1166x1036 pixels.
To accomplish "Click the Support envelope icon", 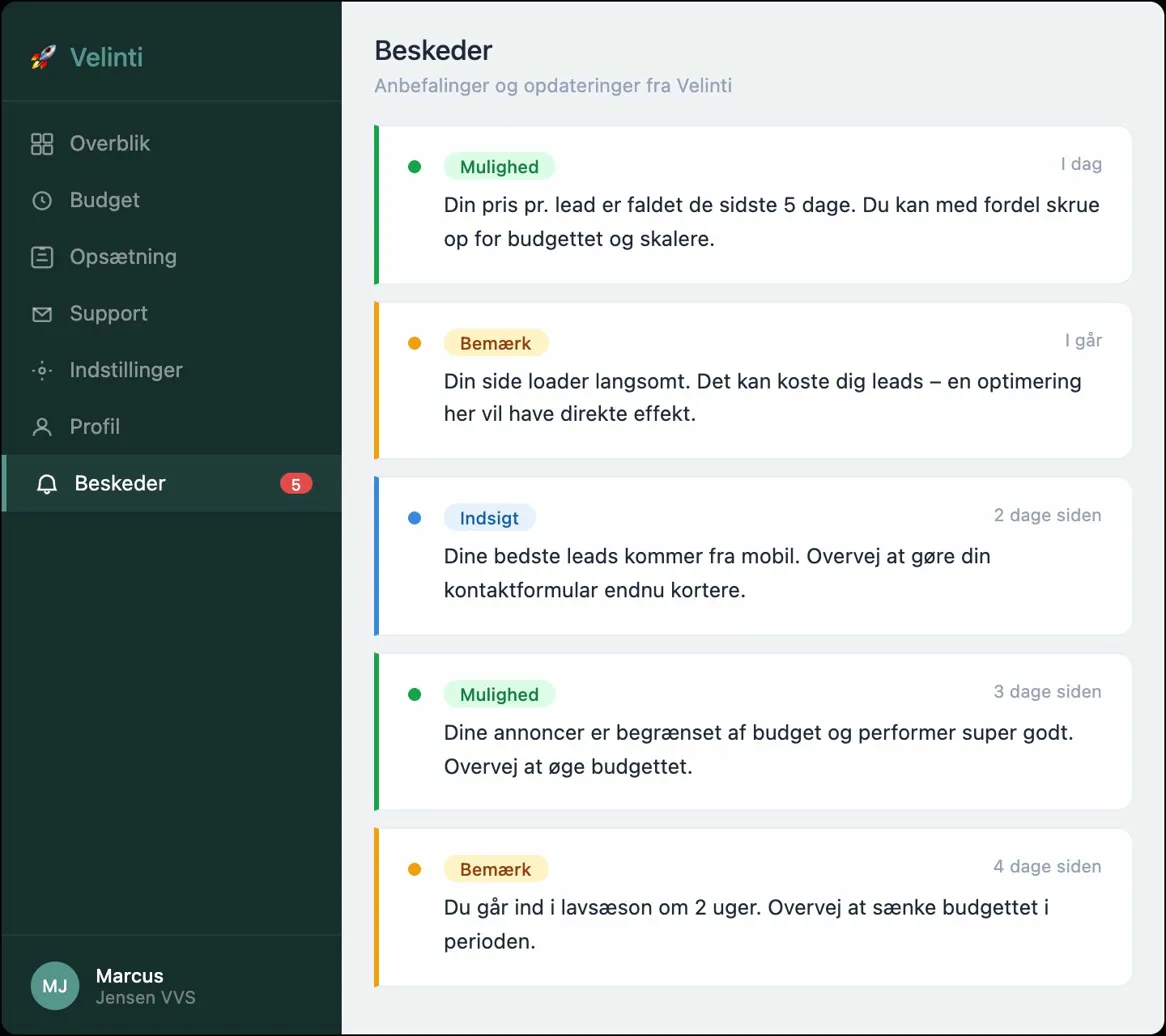I will click(x=42, y=314).
